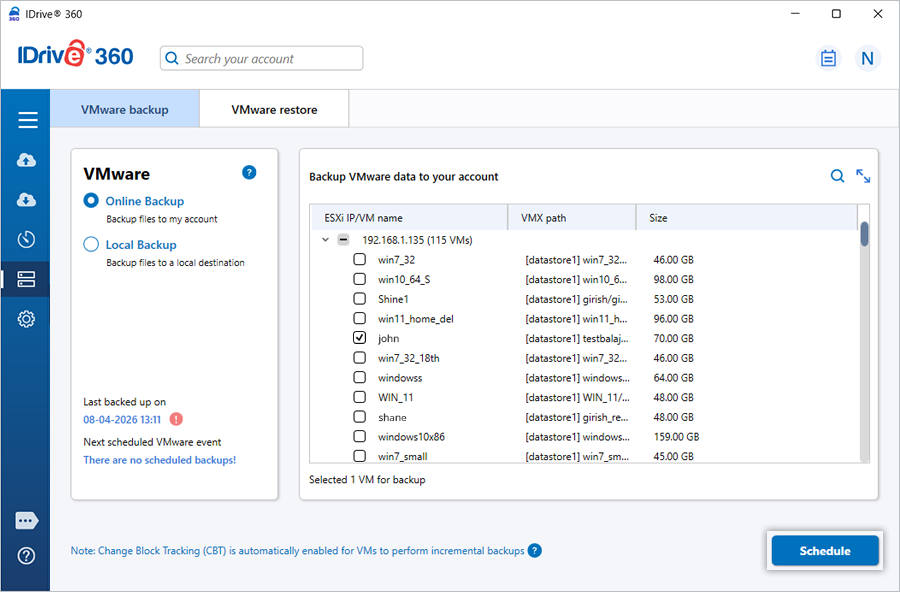
Task: Select the Local Backup radio button
Action: pos(91,244)
